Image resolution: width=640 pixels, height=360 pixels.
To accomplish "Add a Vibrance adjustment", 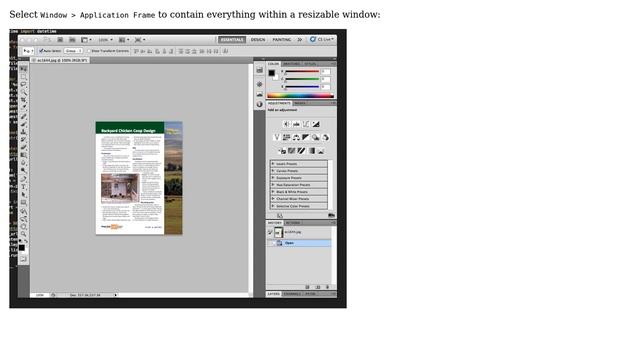I will tap(277, 138).
